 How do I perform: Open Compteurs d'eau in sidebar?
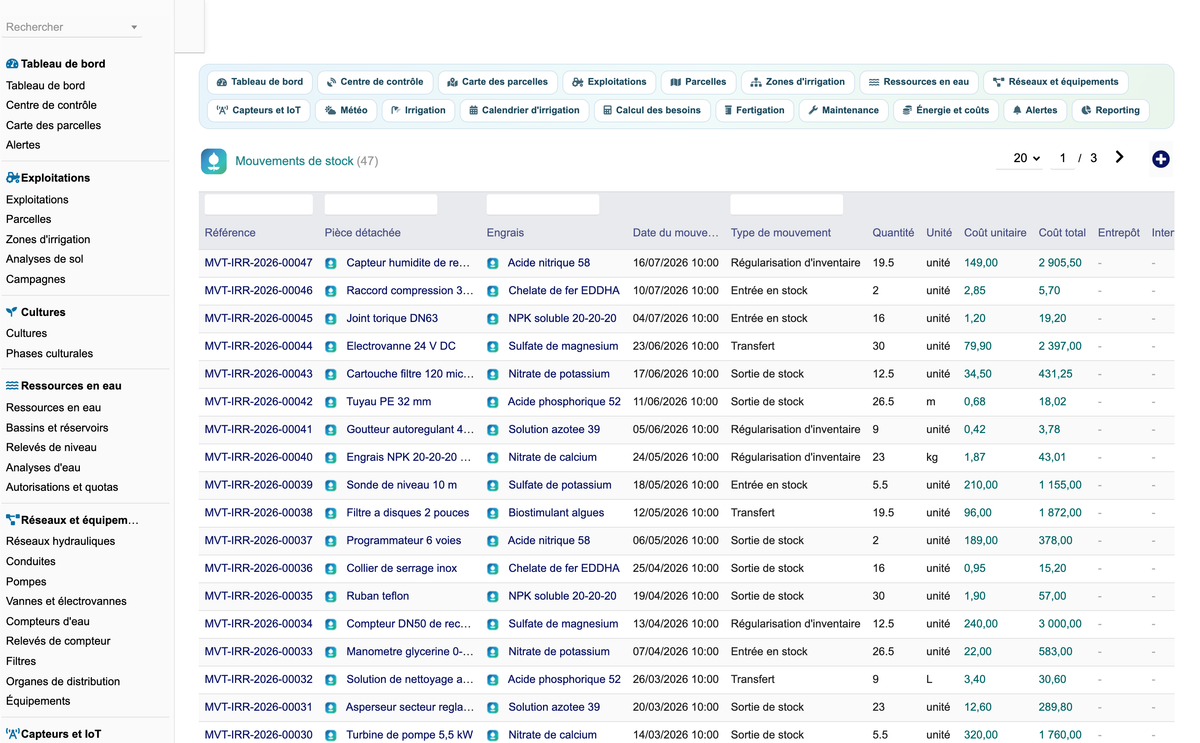[x=48, y=621]
